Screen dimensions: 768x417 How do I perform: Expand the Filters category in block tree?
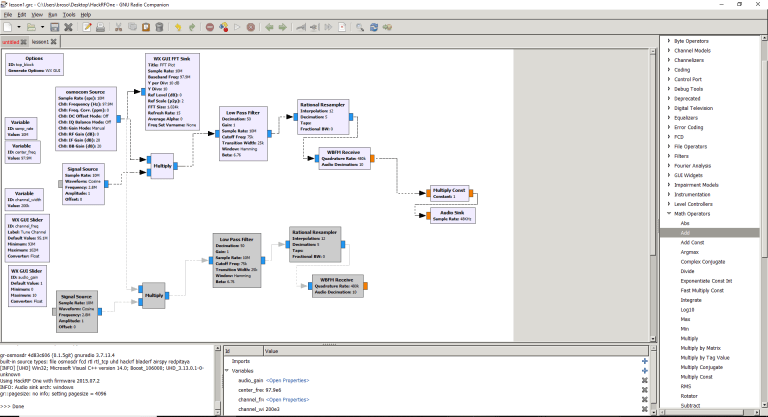click(668, 155)
